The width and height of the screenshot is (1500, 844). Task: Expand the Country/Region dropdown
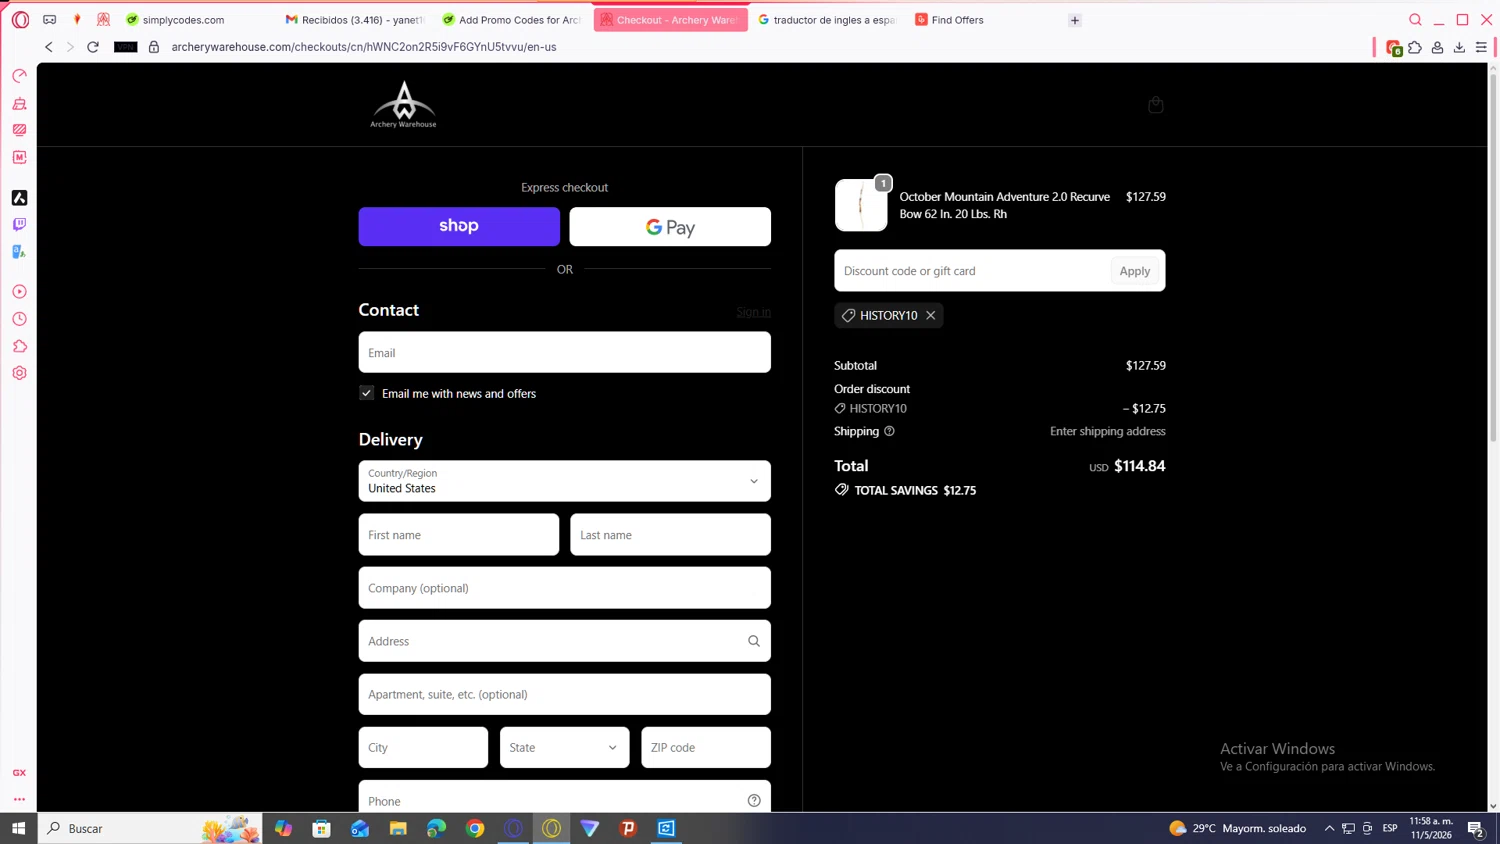click(564, 481)
